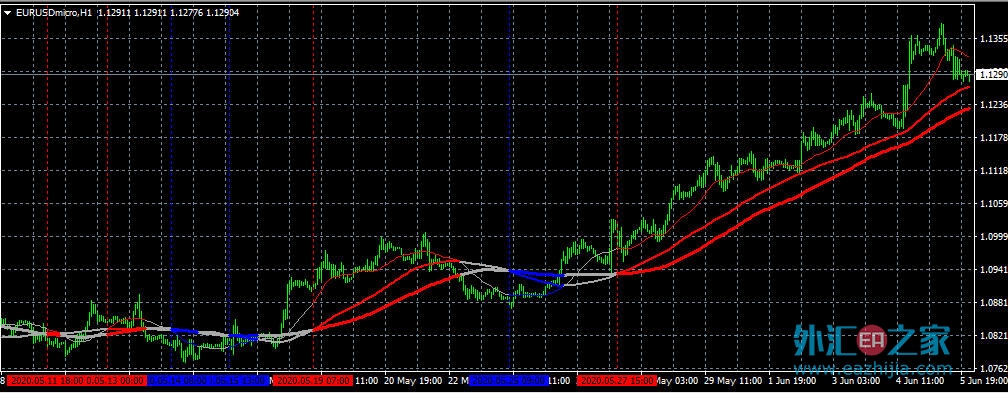Image resolution: width=1008 pixels, height=393 pixels.
Task: Select the red 2020.05.19 07:00 date marker
Action: (x=314, y=381)
